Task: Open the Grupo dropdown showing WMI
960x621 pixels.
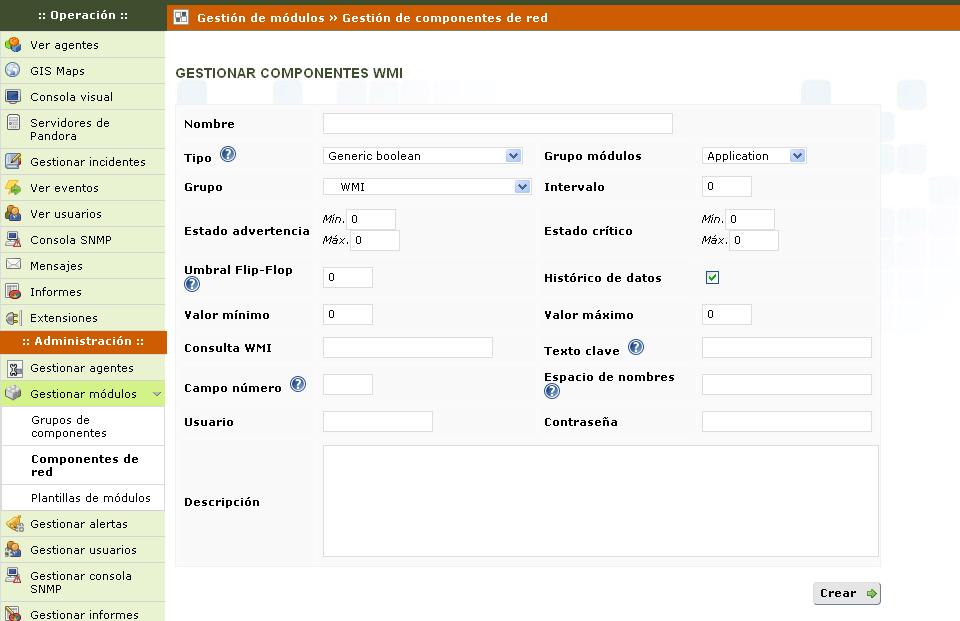Action: click(x=426, y=187)
